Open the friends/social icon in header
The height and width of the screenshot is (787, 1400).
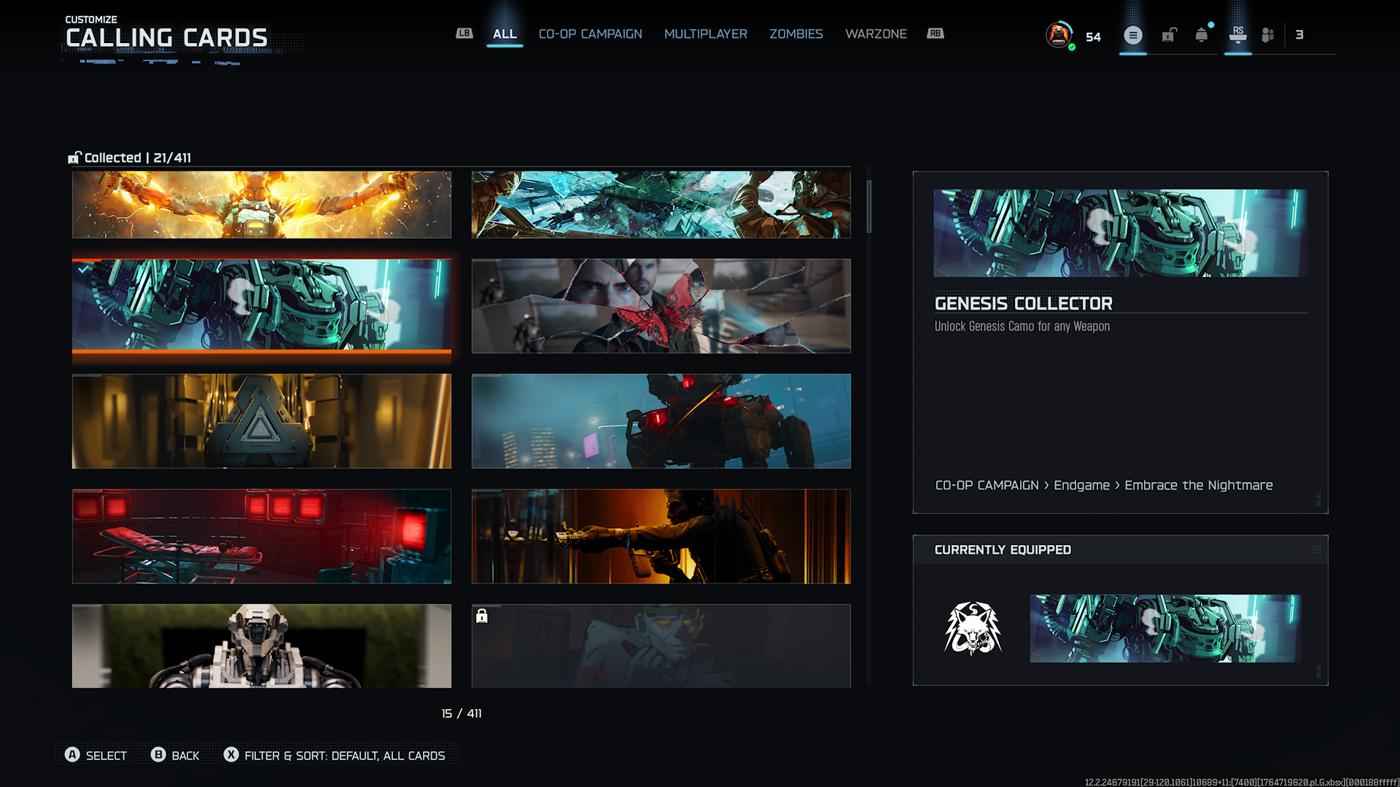click(1267, 35)
